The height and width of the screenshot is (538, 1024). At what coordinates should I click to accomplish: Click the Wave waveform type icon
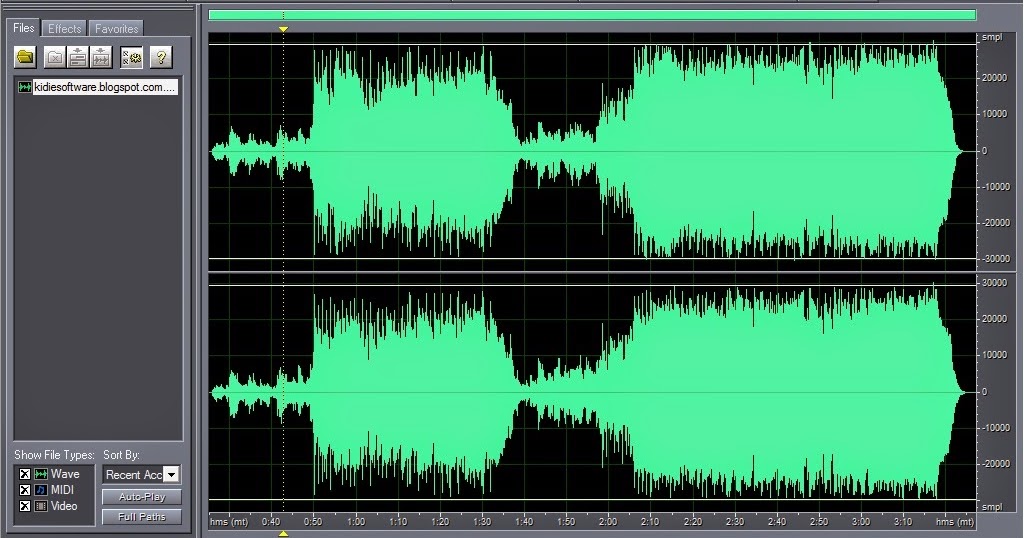pos(40,474)
